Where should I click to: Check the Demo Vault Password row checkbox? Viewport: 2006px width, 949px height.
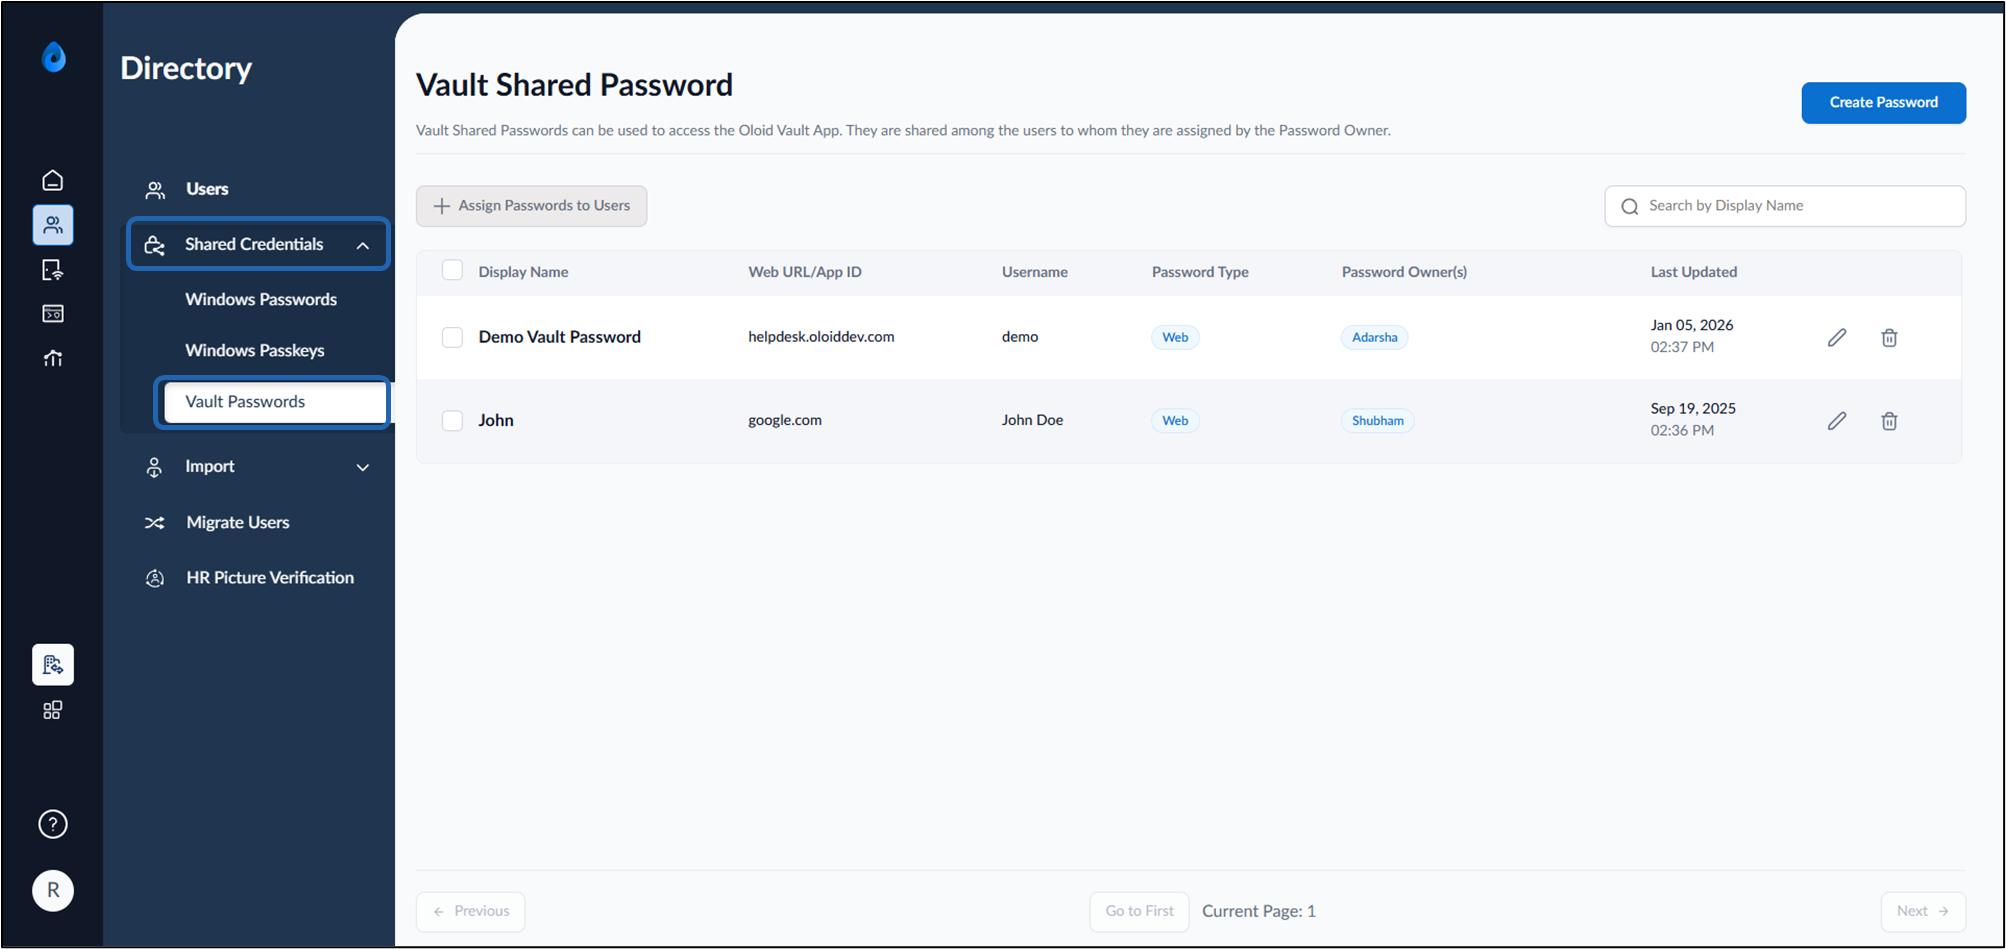pos(452,337)
